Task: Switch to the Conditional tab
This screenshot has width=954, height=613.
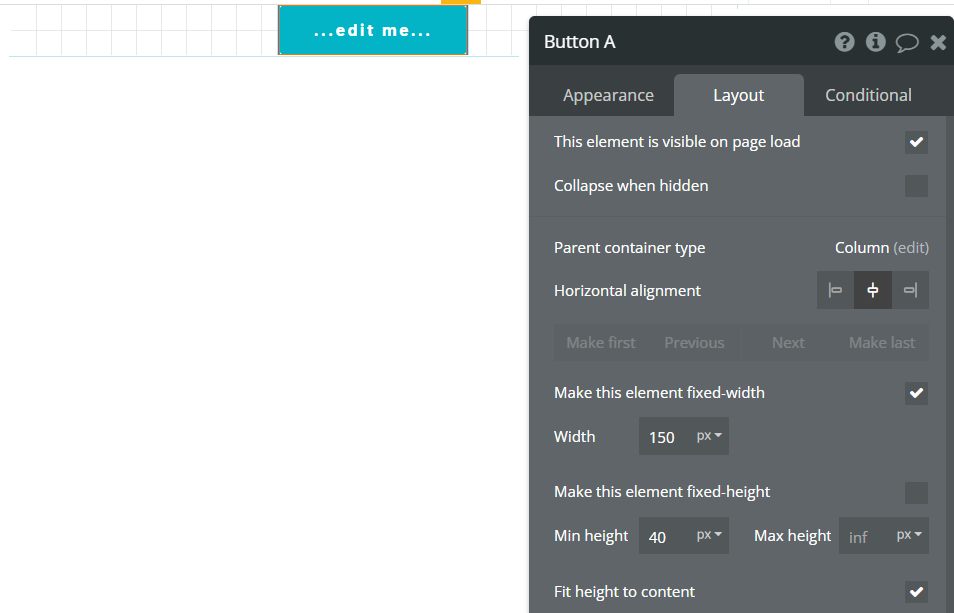Action: (x=868, y=96)
